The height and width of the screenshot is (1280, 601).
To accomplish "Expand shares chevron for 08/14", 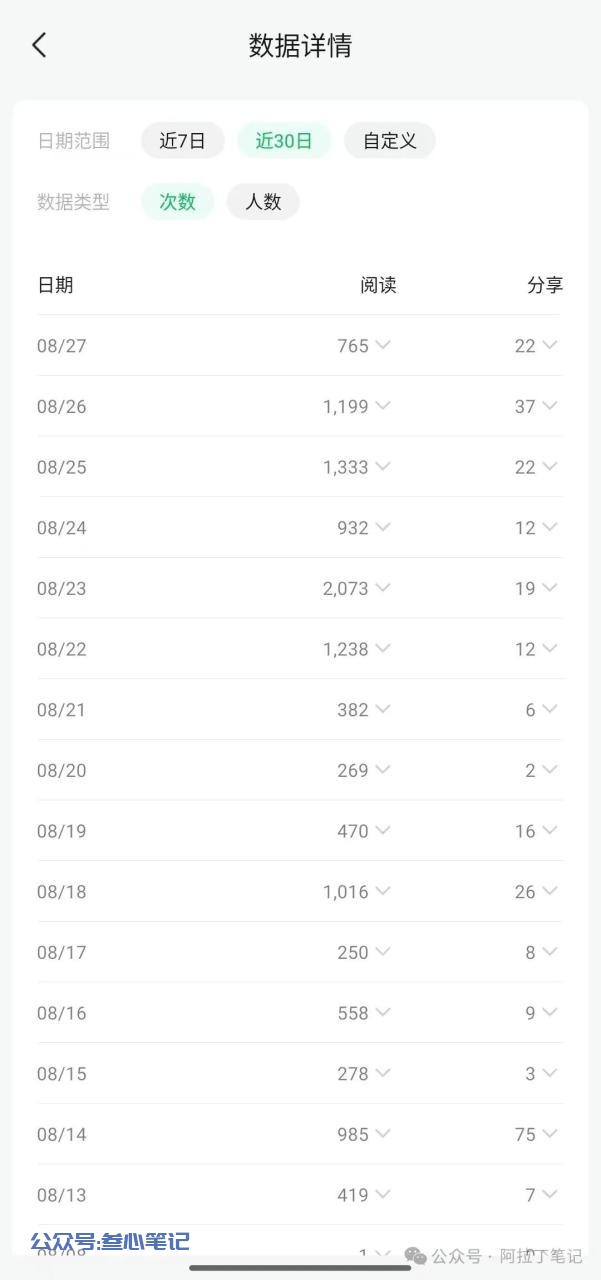I will 549,1134.
